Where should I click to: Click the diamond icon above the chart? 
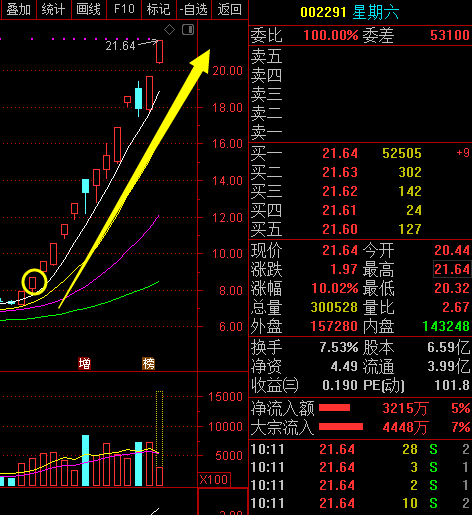coord(169,30)
